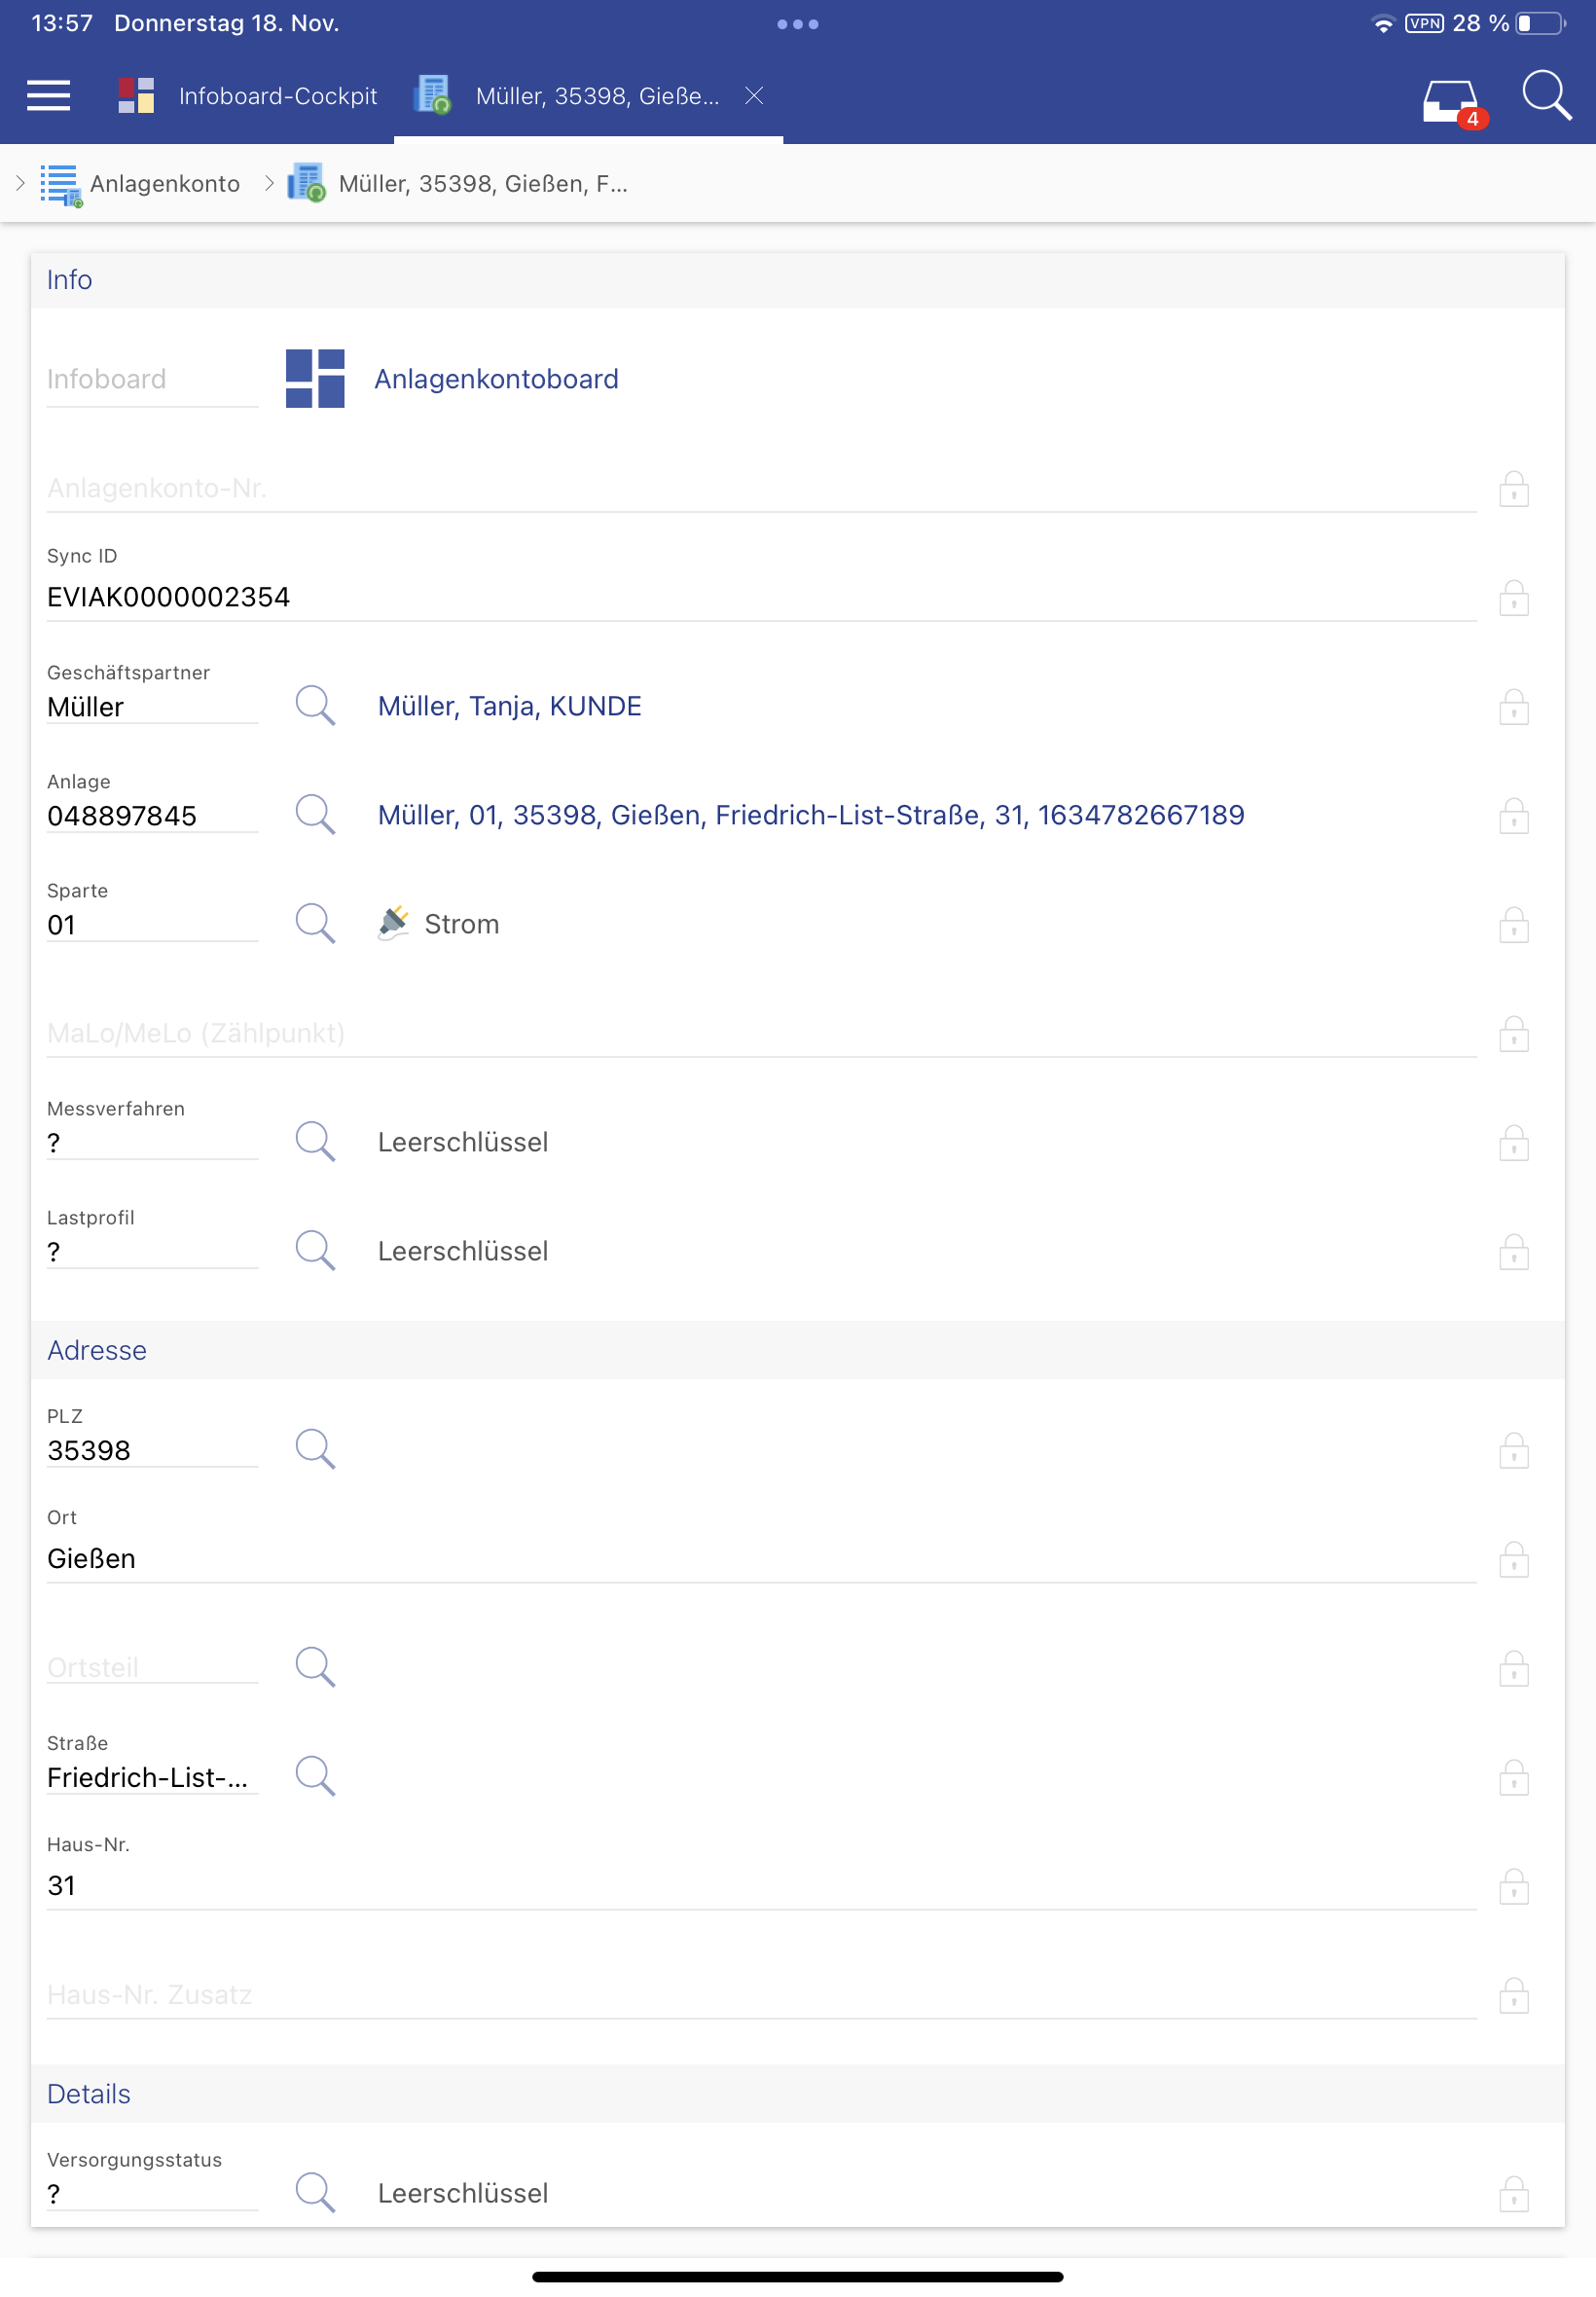Open lookup for Sparte field
This screenshot has height=2297, width=1596.
coord(314,923)
